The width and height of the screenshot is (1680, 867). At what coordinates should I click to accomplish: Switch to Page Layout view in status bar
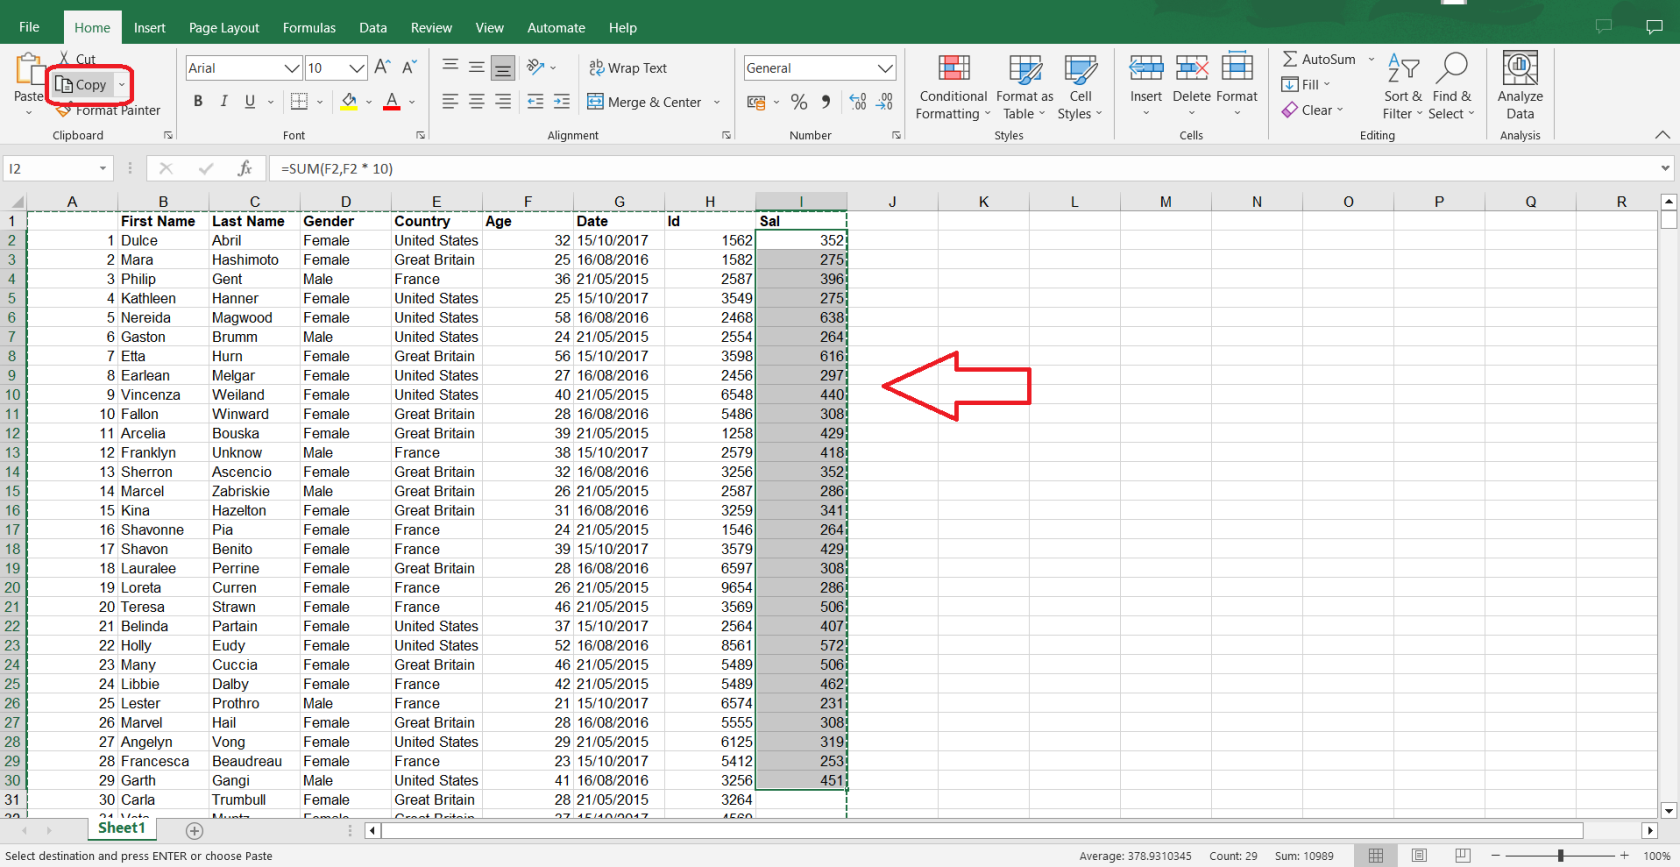click(x=1419, y=856)
